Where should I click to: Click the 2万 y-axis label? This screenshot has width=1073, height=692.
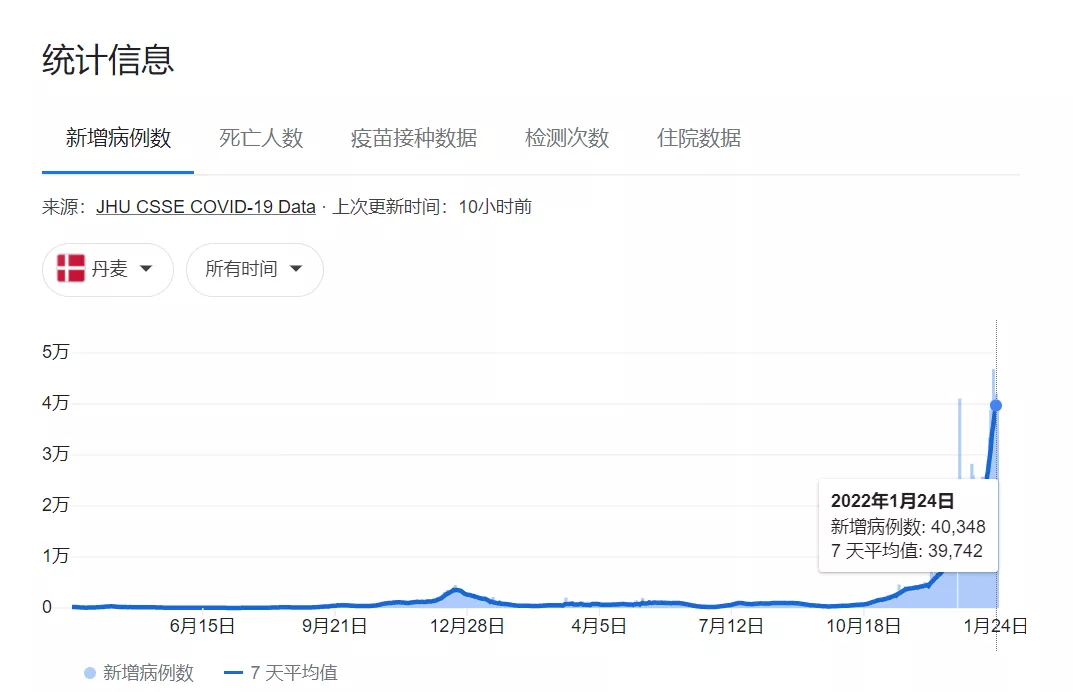point(55,505)
